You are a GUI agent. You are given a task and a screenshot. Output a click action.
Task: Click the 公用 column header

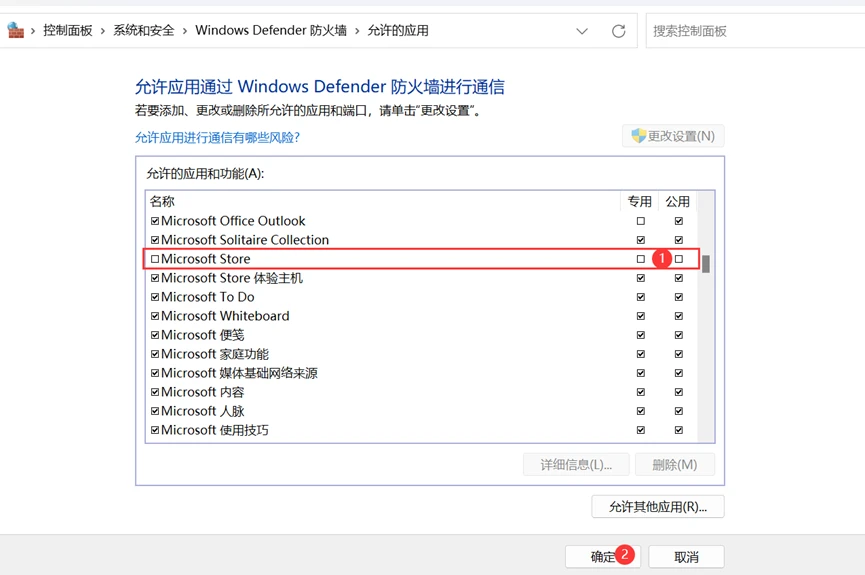pyautogui.click(x=677, y=201)
